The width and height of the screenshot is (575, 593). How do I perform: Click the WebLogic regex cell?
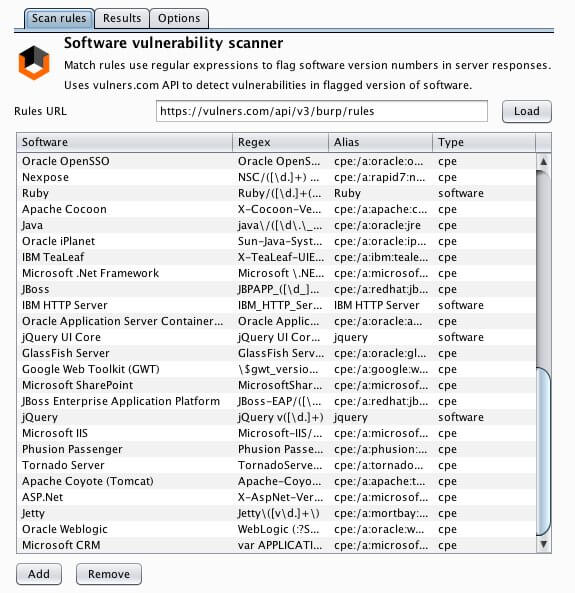[x=280, y=529]
